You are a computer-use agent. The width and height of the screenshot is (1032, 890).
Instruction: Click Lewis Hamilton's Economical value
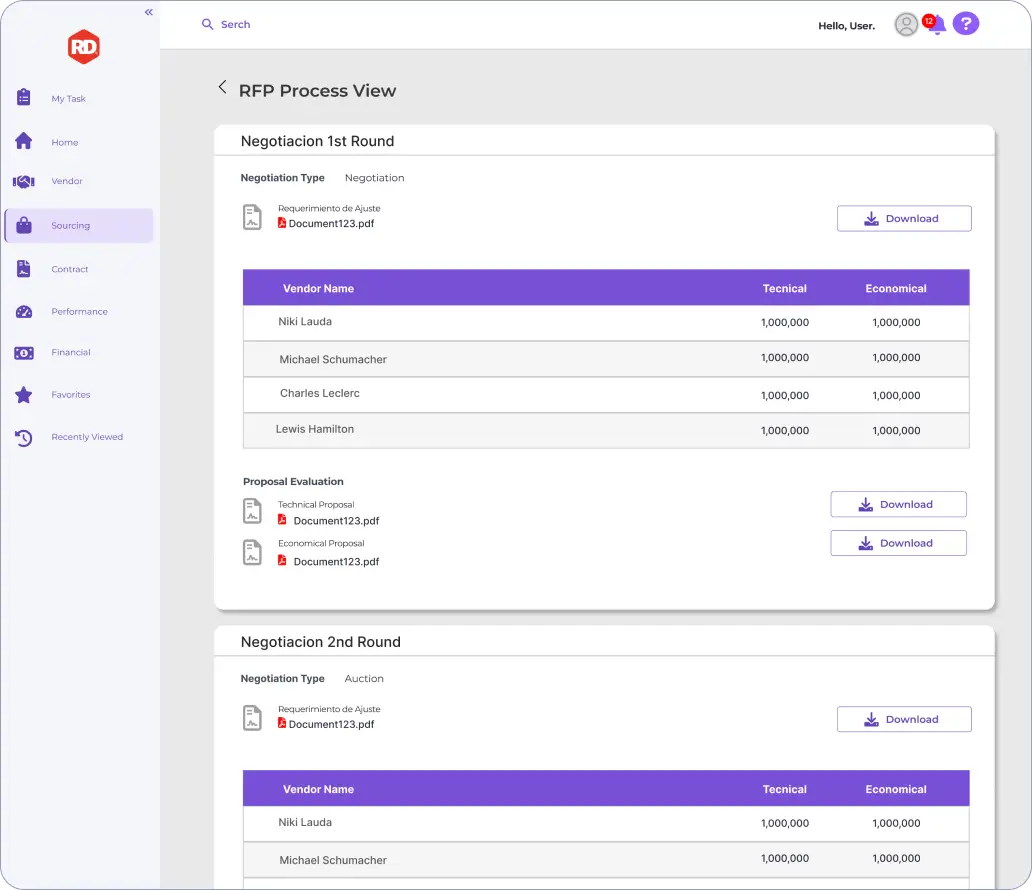pos(896,431)
